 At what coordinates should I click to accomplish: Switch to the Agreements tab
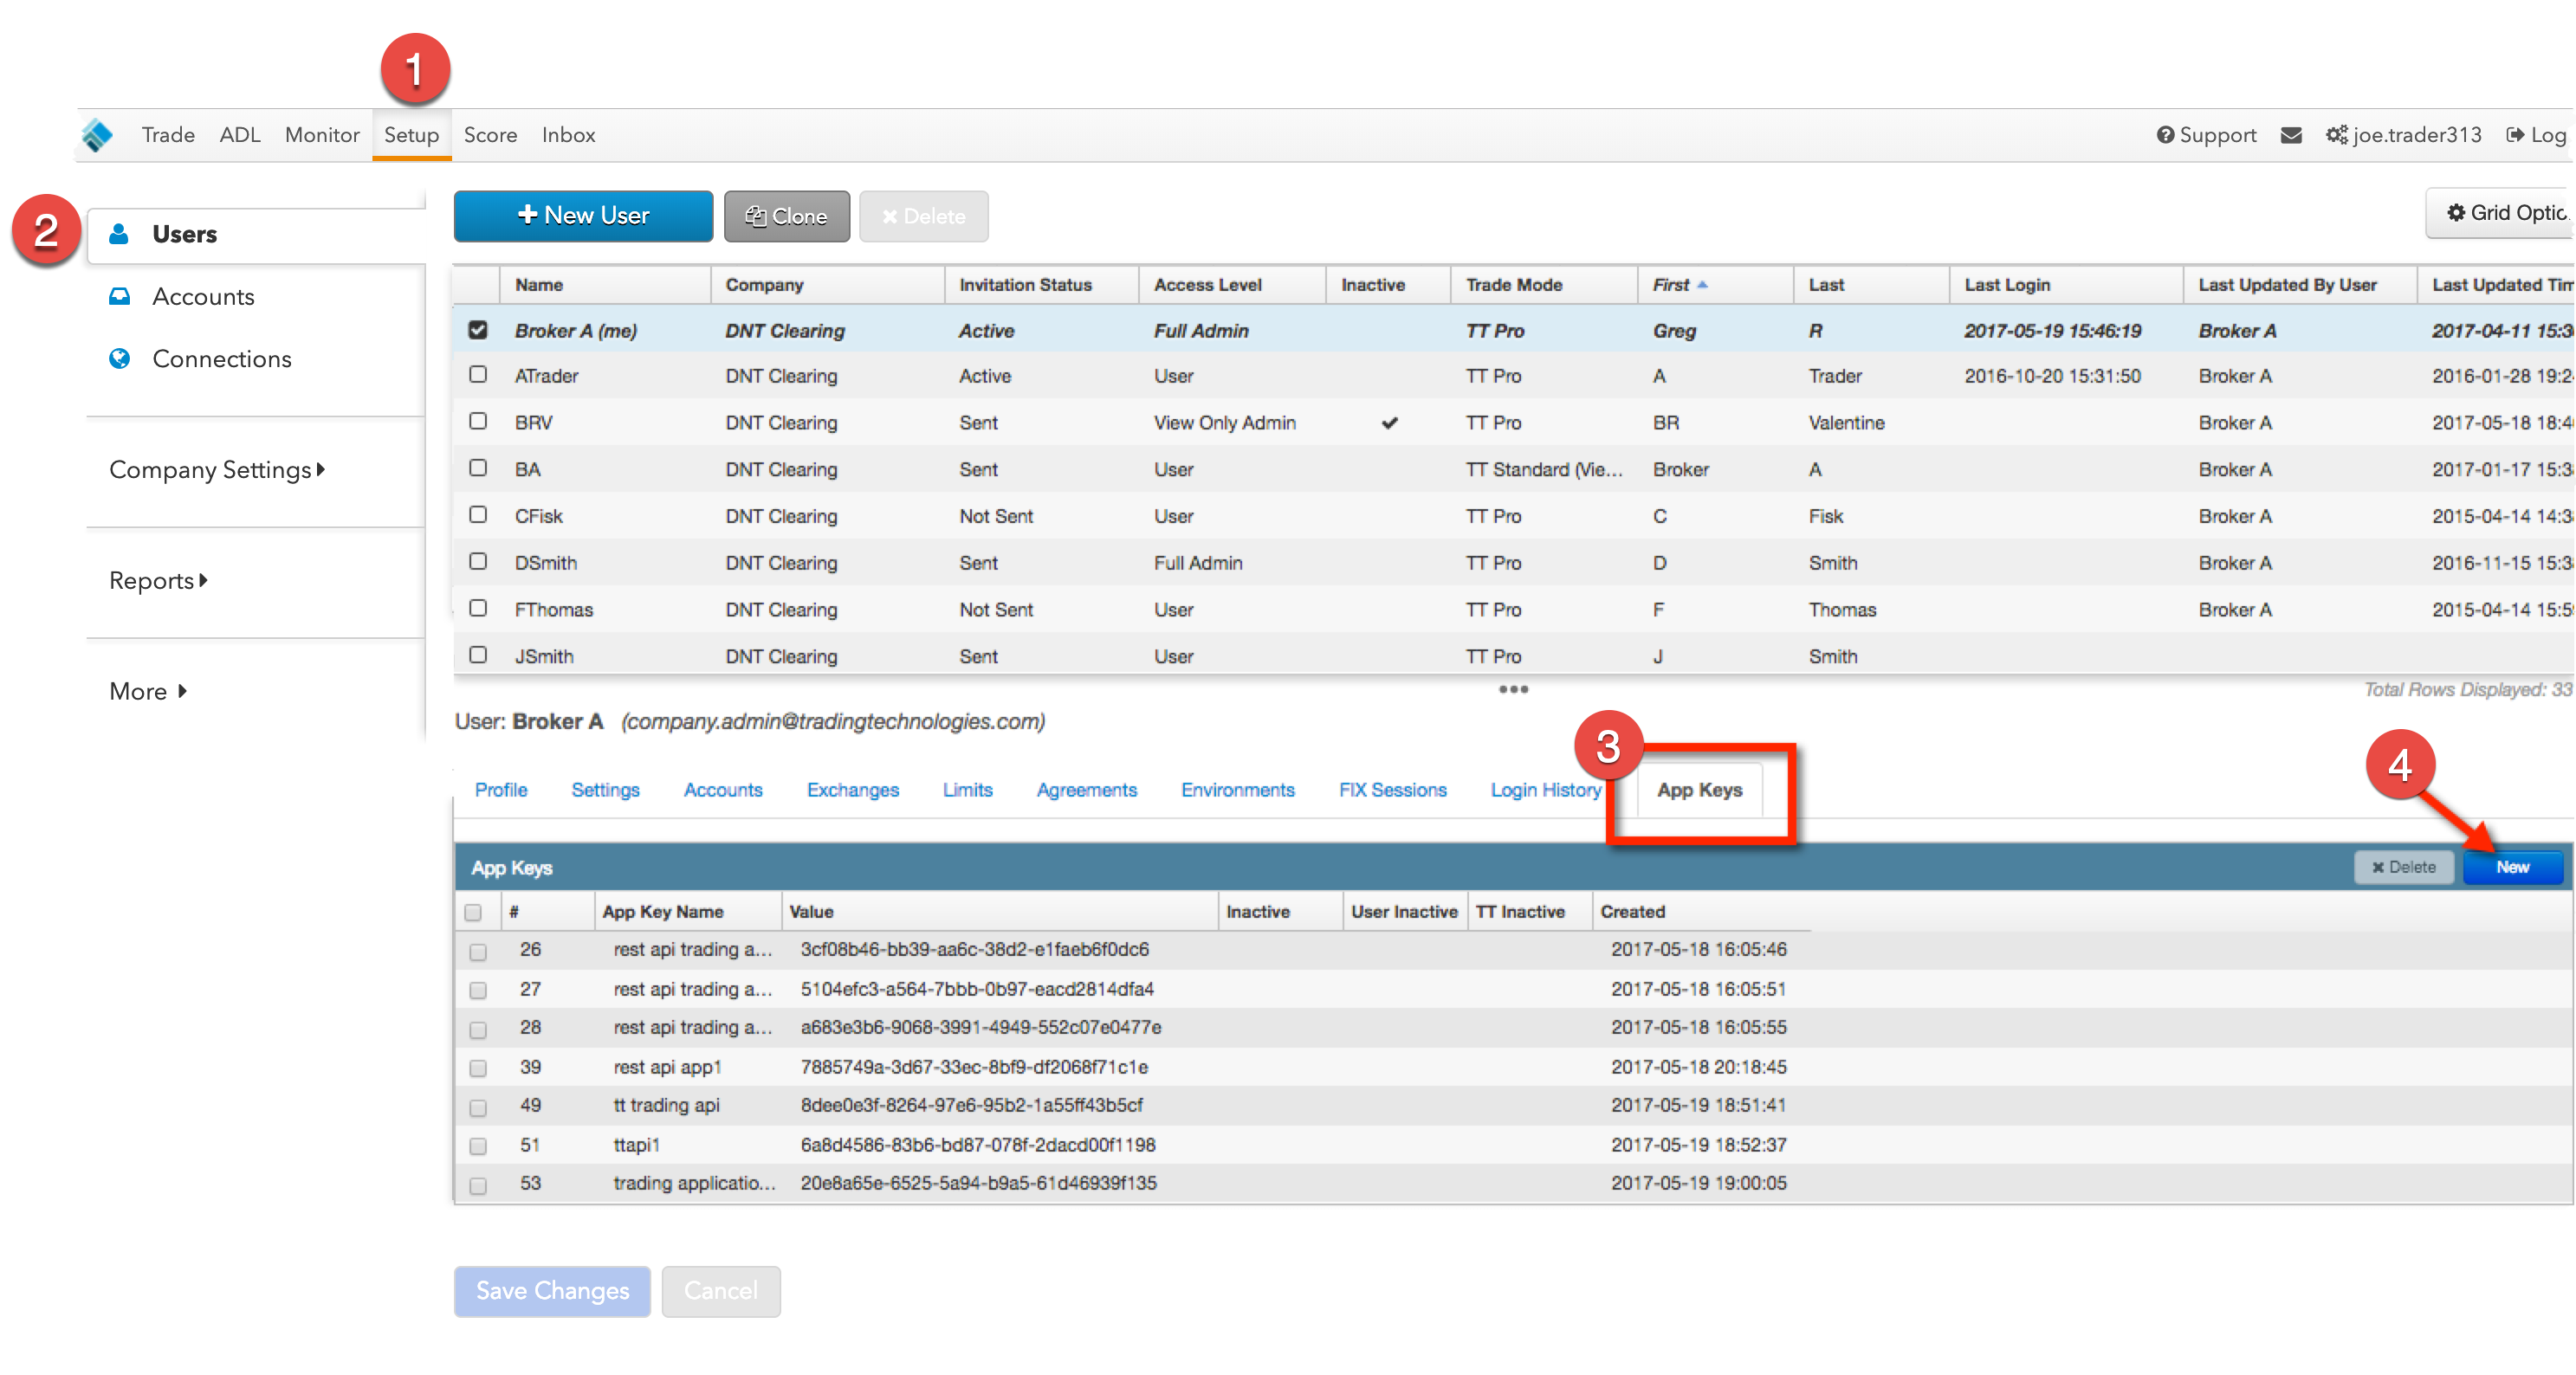[x=1086, y=790]
